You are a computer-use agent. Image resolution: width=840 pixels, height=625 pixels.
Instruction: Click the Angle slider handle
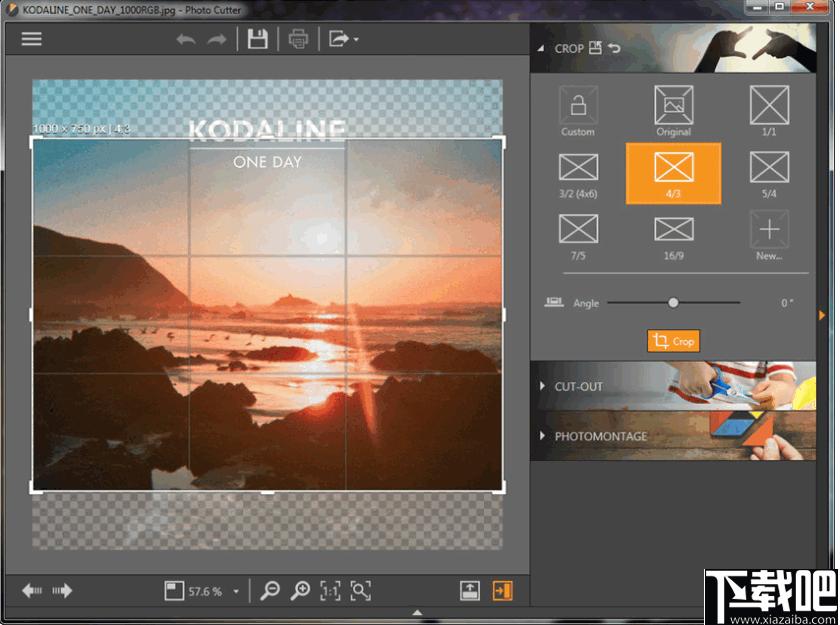coord(673,303)
